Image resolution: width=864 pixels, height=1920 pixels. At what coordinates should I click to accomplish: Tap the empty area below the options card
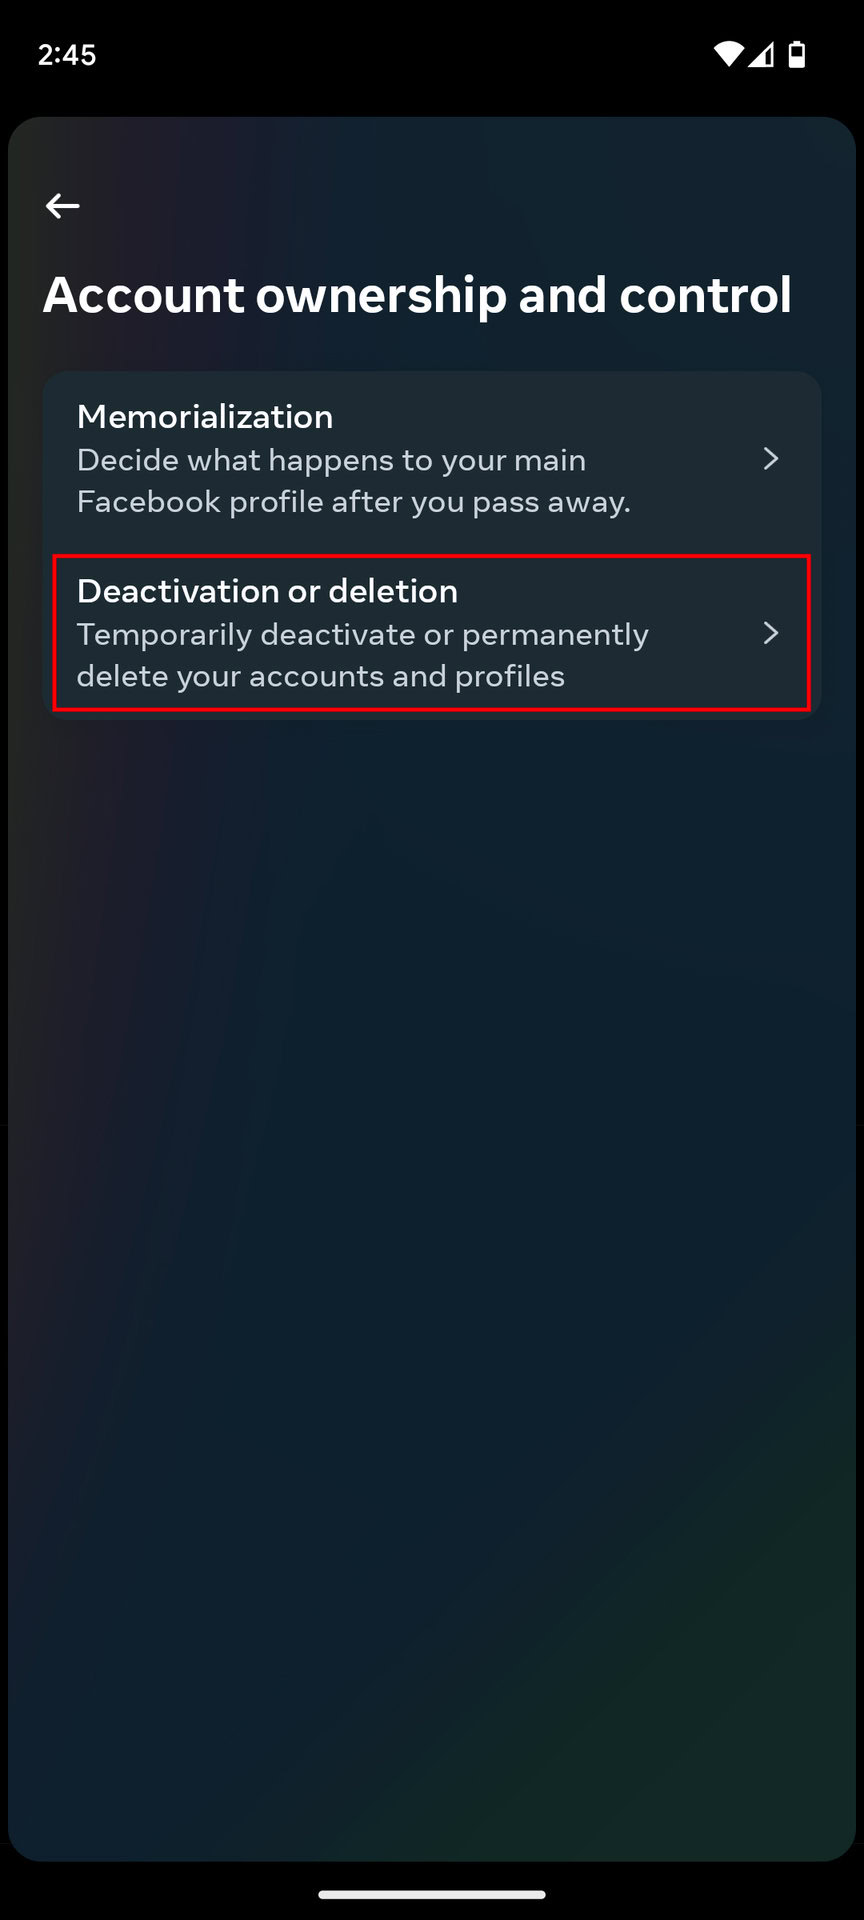click(432, 1200)
